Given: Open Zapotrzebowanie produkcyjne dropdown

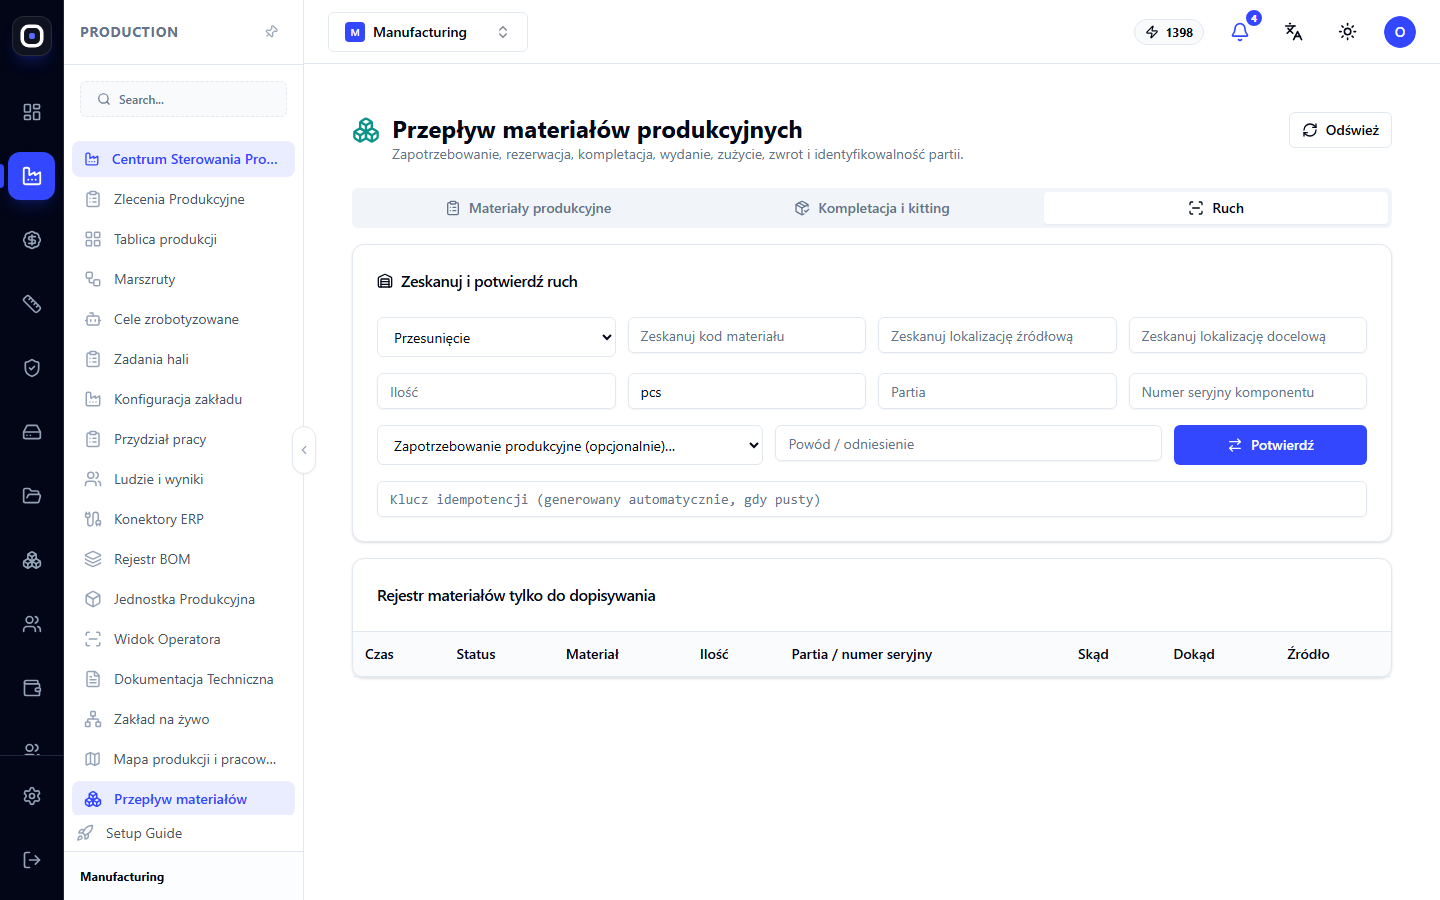Looking at the screenshot, I should 570,445.
